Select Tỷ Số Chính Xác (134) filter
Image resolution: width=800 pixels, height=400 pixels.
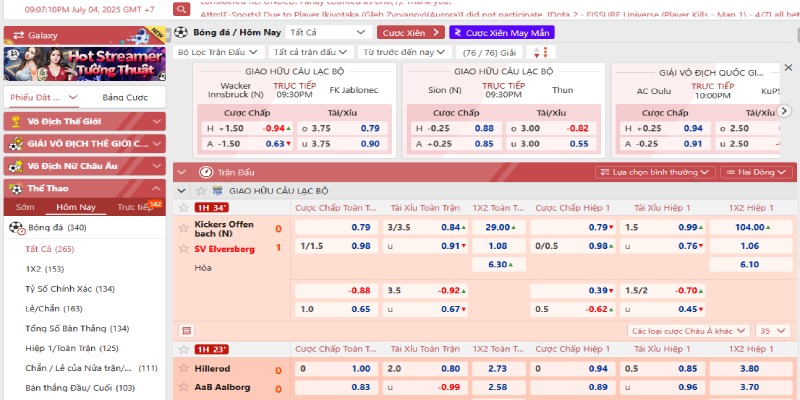(x=70, y=289)
